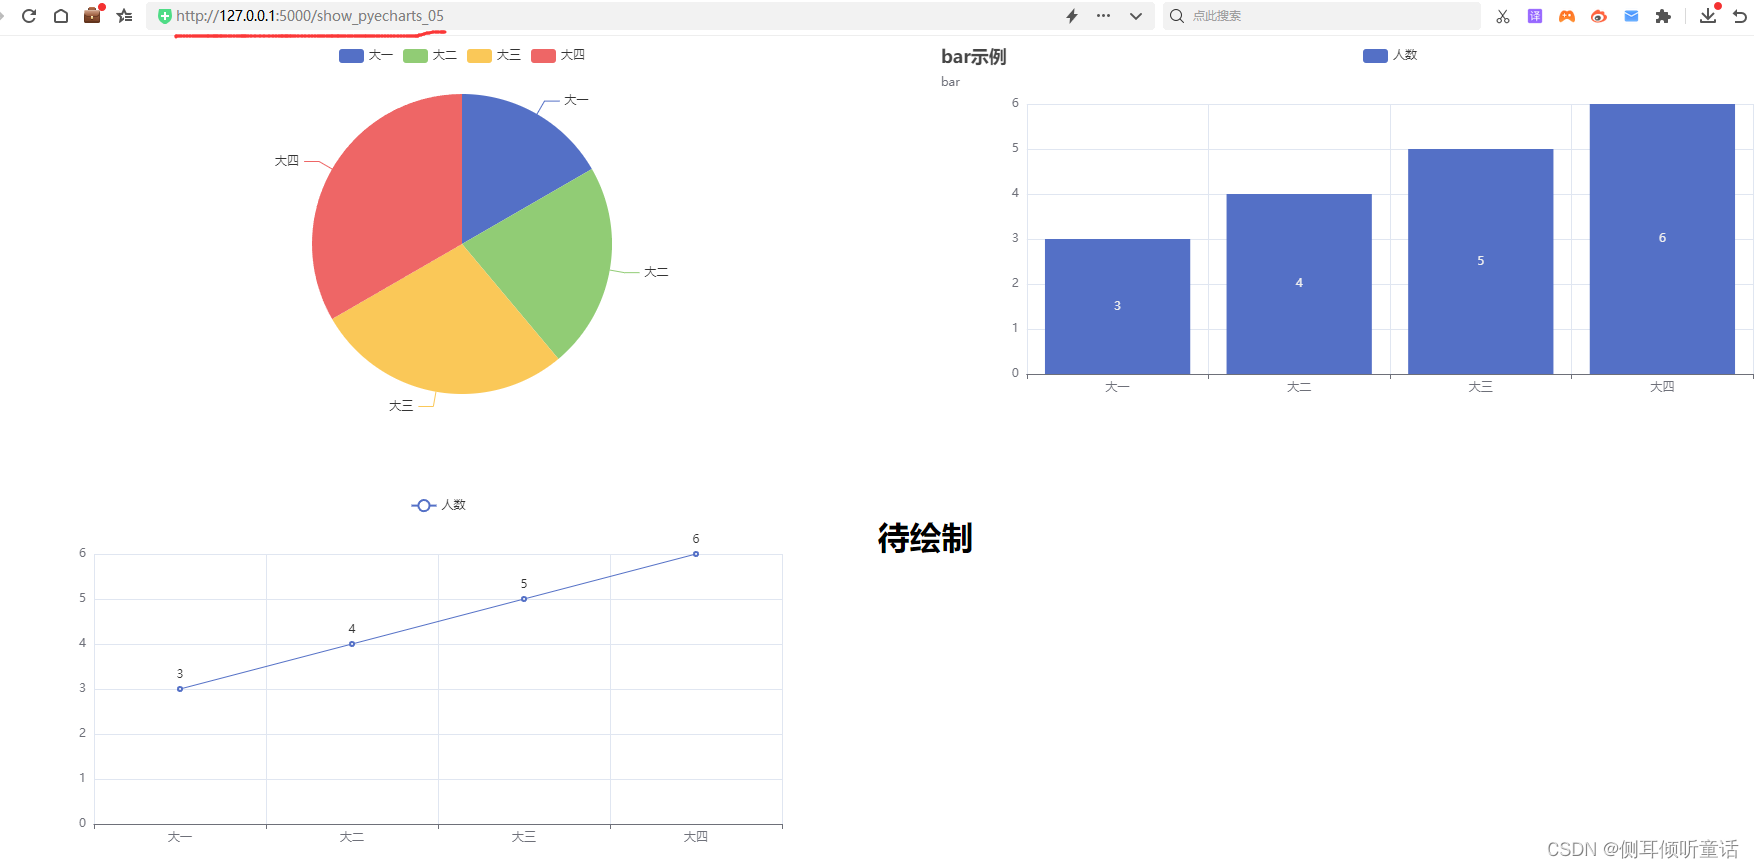
Task: Toggle 大一 in the pie legend
Action: 366,55
